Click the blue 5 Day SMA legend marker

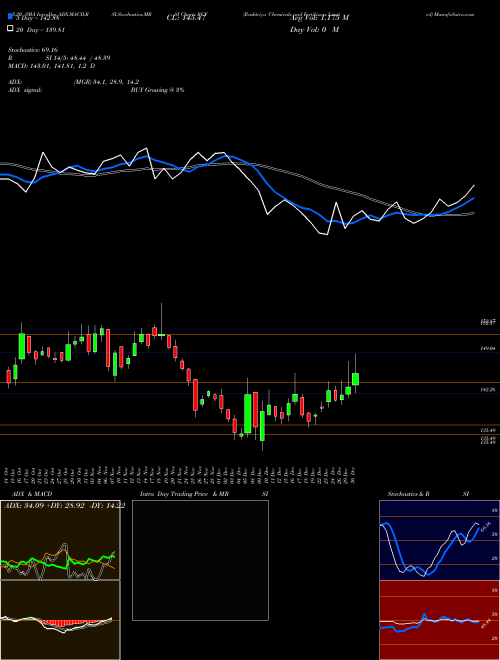10,17
